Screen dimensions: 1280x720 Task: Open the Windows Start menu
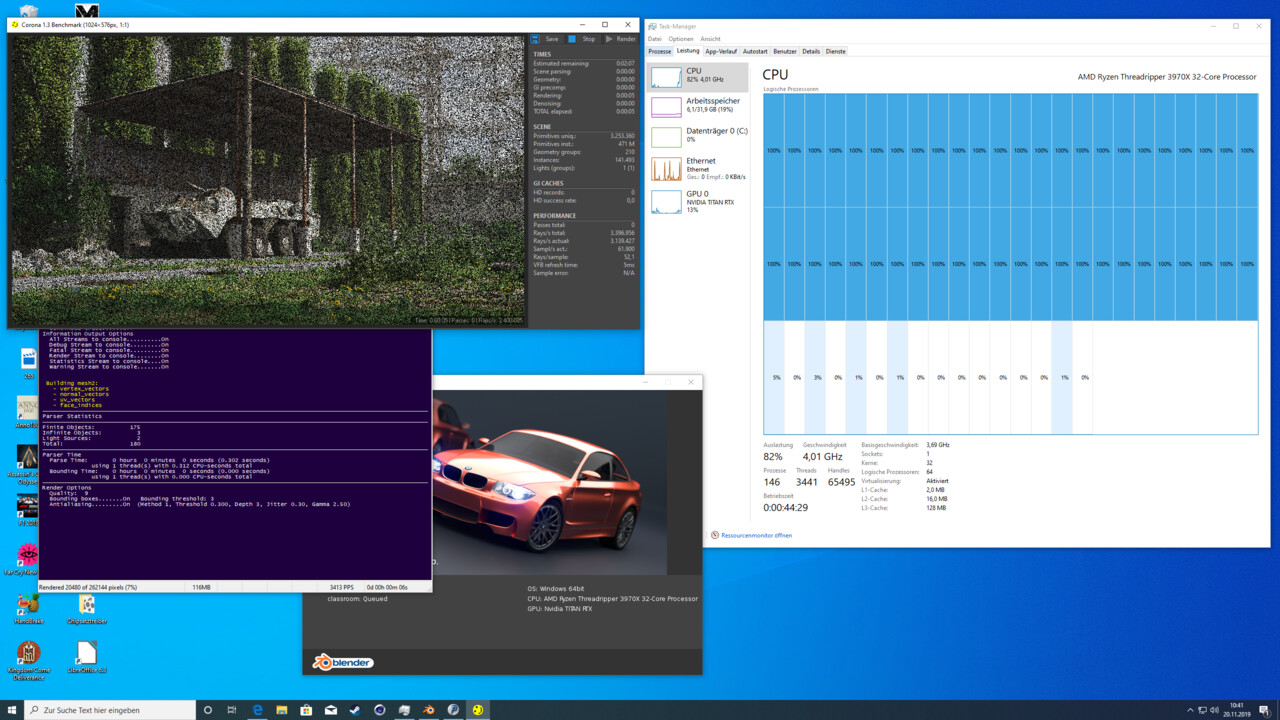point(12,710)
